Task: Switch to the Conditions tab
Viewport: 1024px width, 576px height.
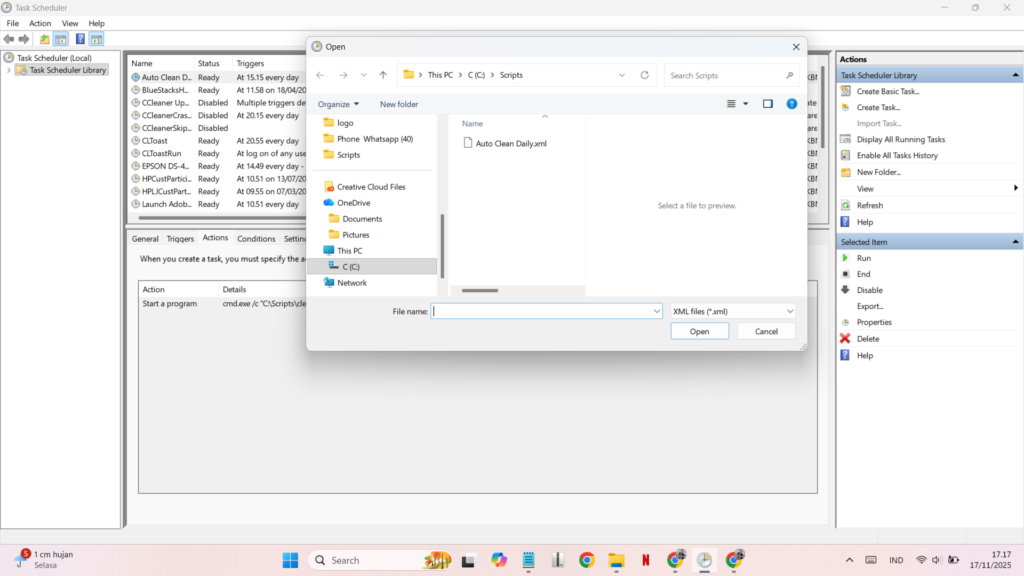Action: click(256, 239)
